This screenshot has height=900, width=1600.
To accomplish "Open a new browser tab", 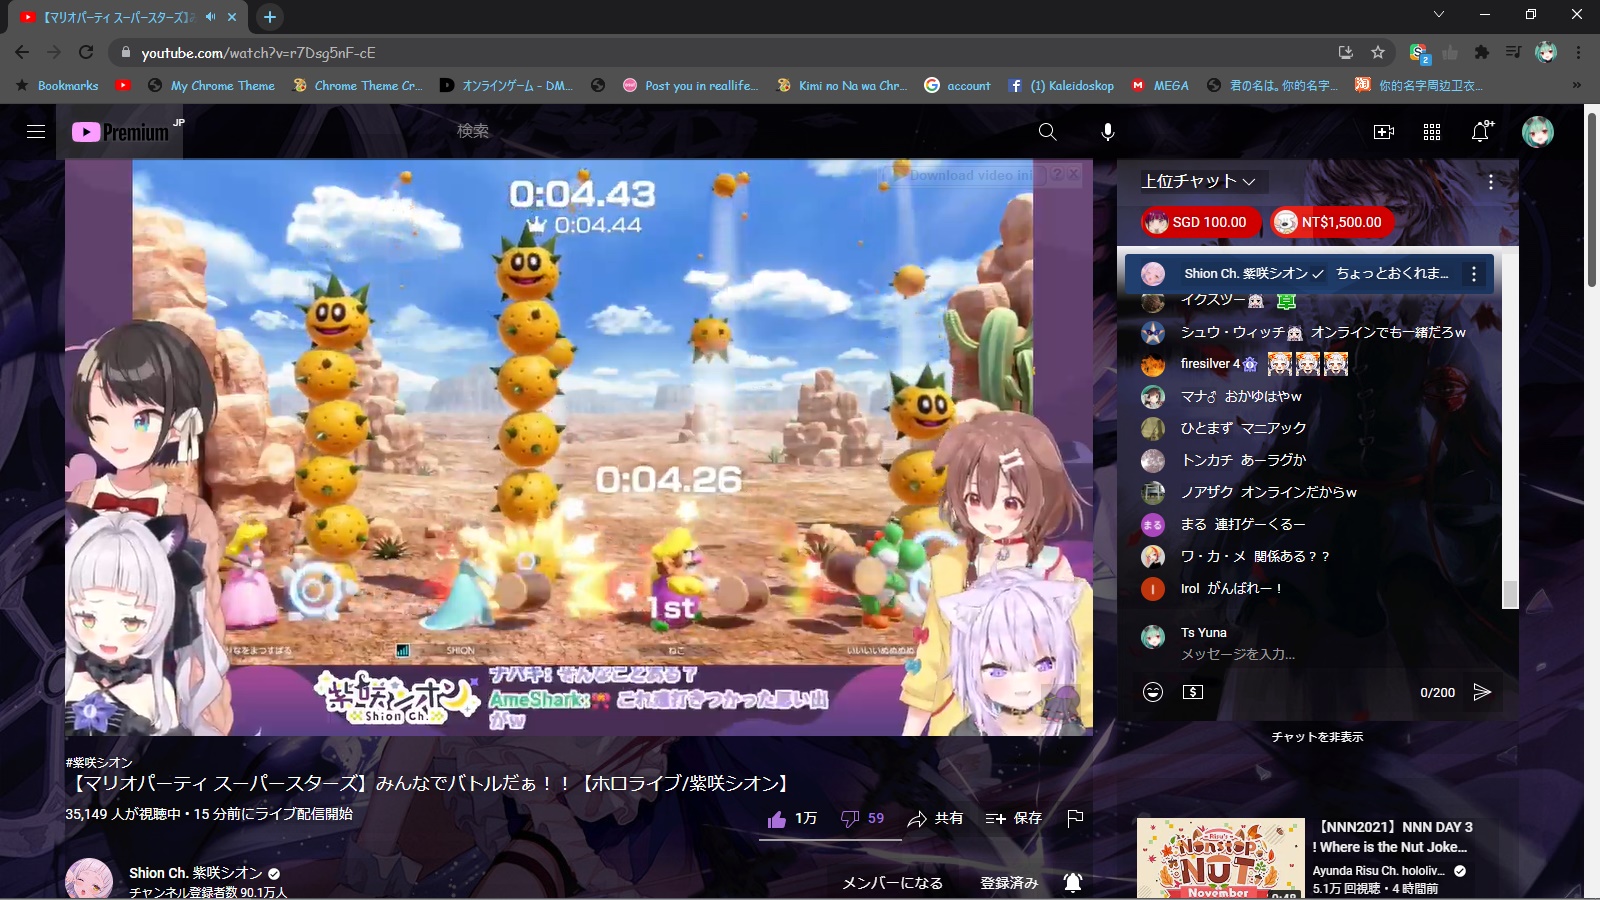I will point(270,17).
